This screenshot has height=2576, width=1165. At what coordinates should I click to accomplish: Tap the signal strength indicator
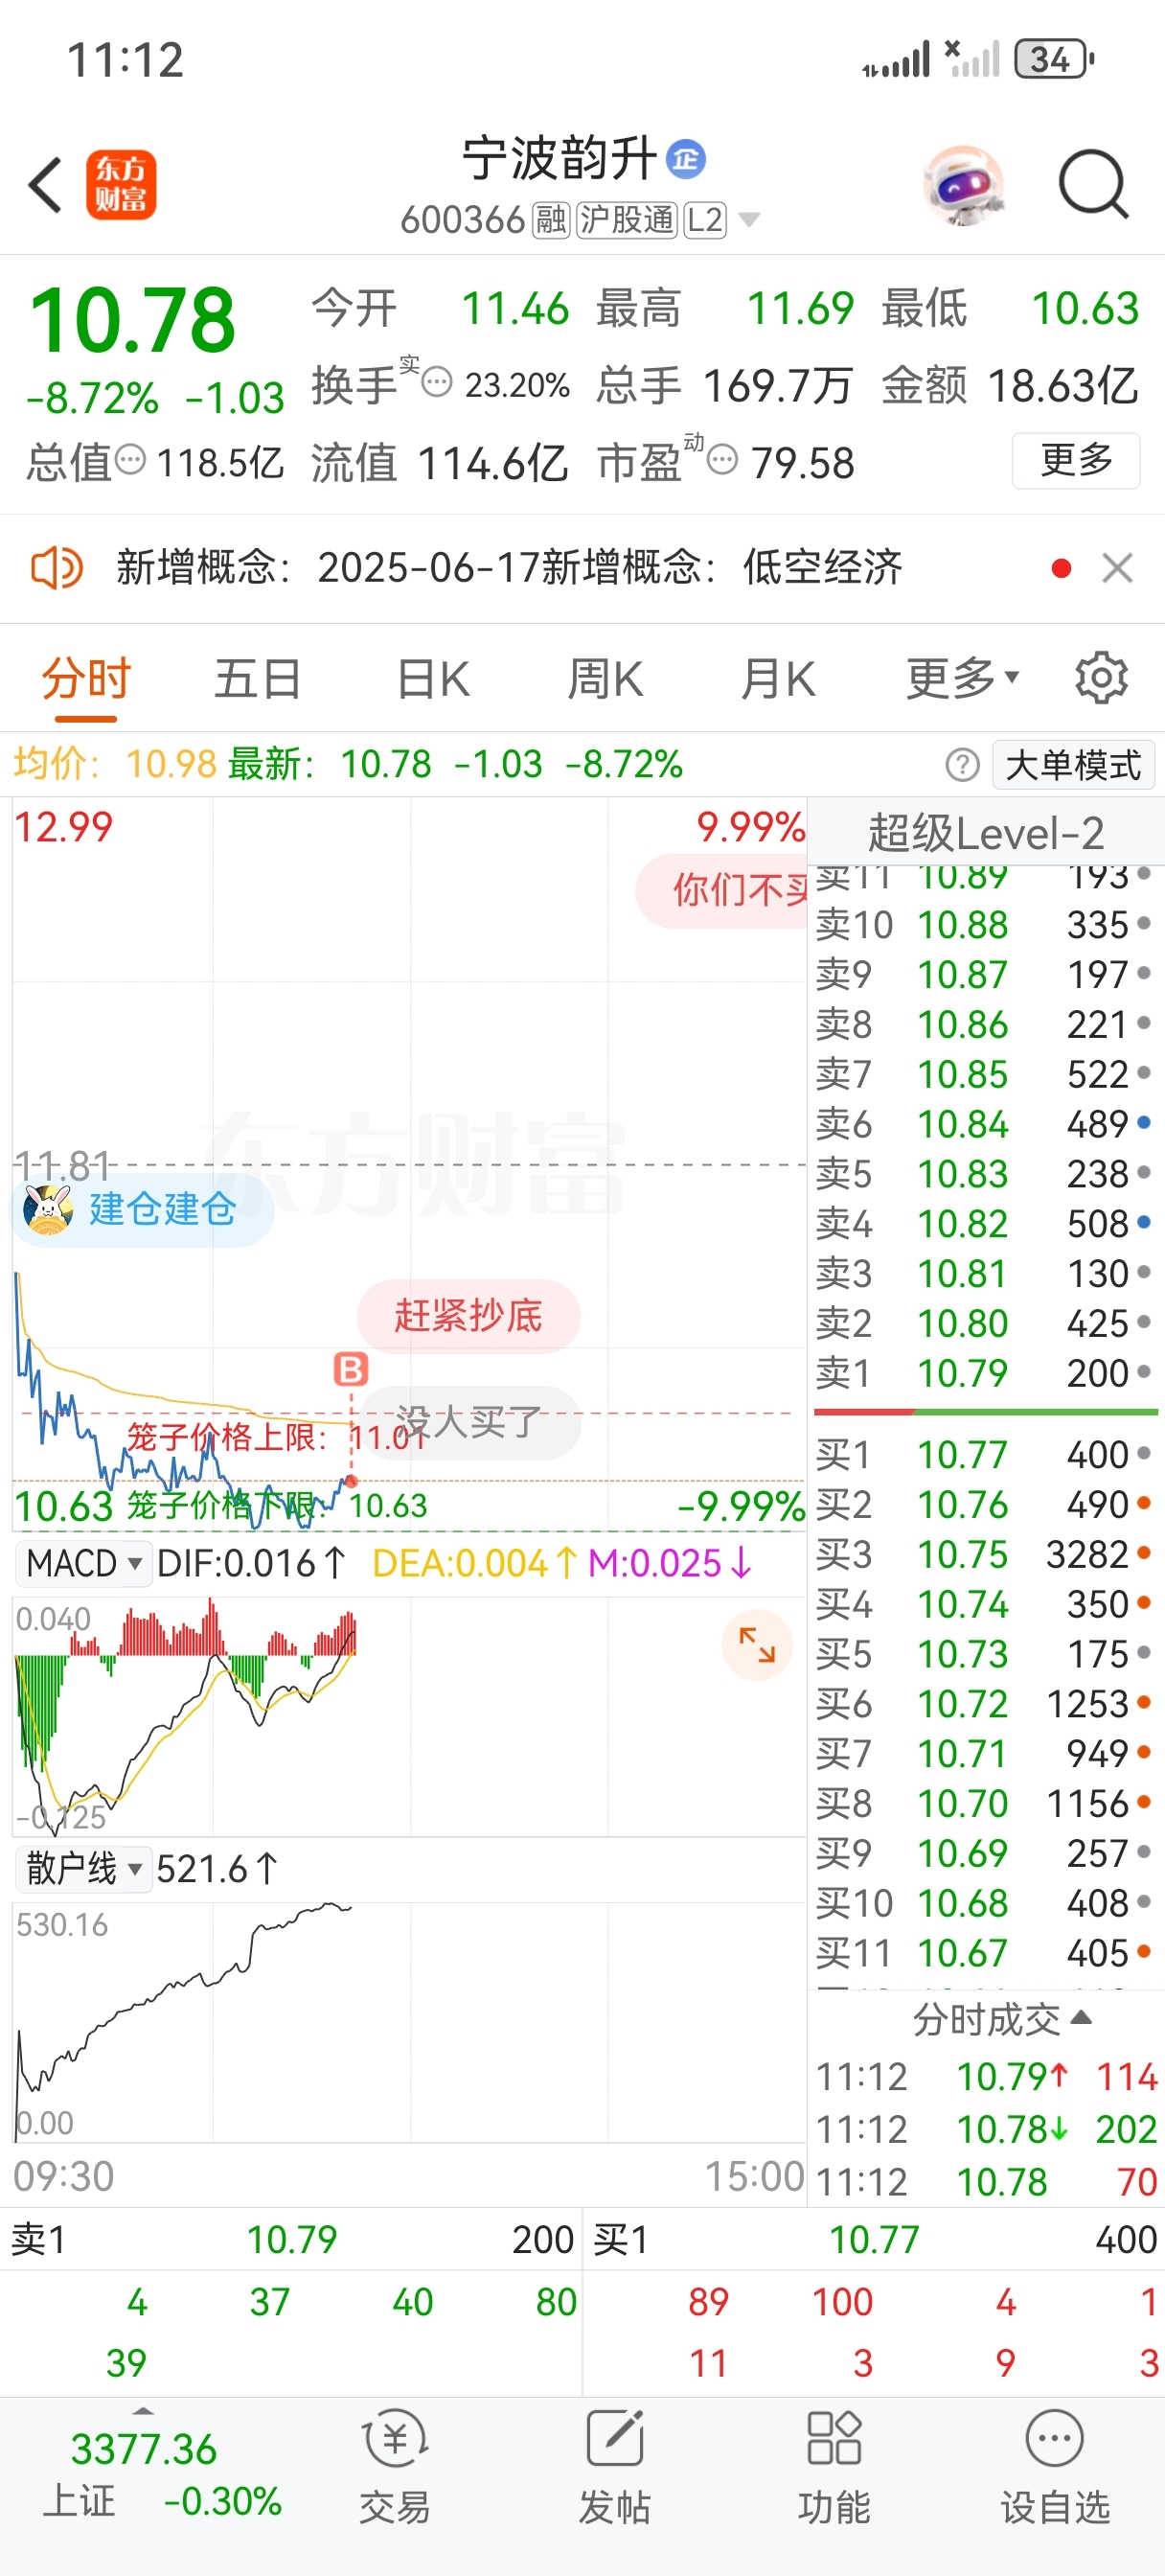(x=897, y=60)
